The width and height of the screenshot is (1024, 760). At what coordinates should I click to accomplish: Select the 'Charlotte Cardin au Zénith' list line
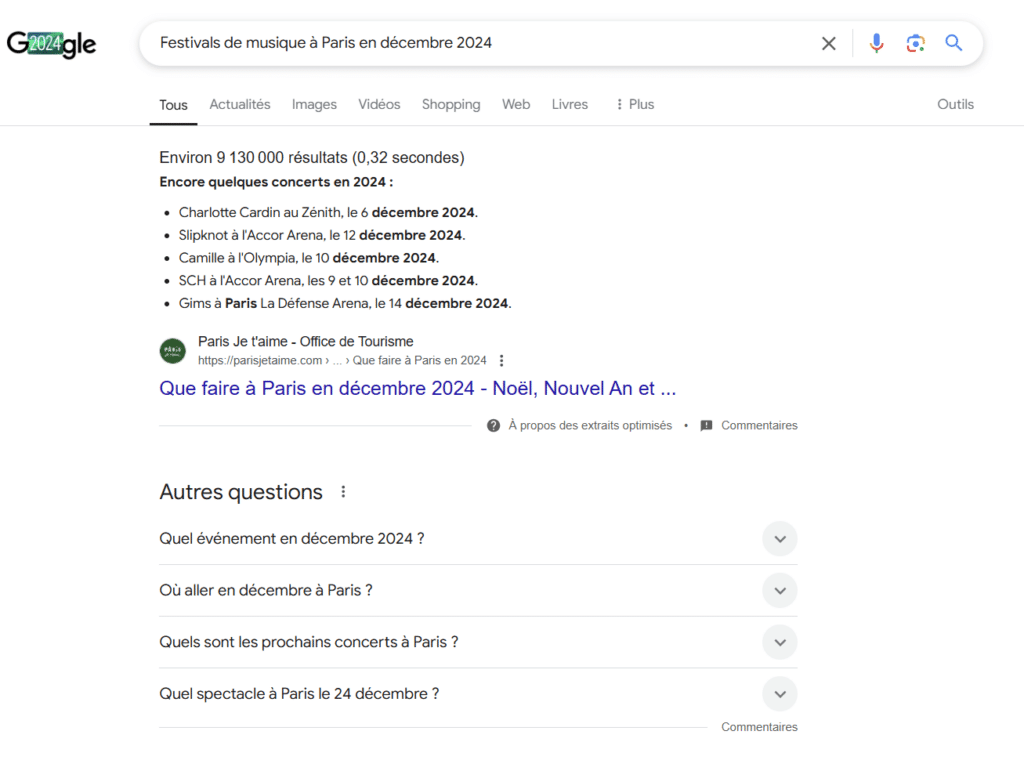pyautogui.click(x=328, y=213)
